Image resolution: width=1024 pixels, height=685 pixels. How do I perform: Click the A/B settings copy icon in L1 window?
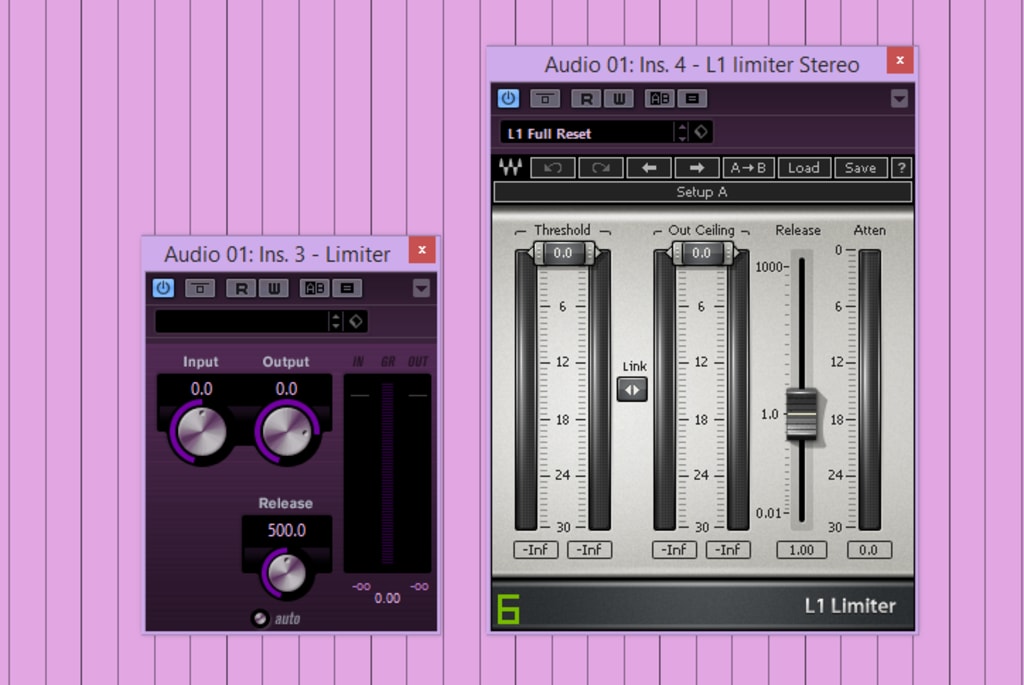(x=692, y=99)
